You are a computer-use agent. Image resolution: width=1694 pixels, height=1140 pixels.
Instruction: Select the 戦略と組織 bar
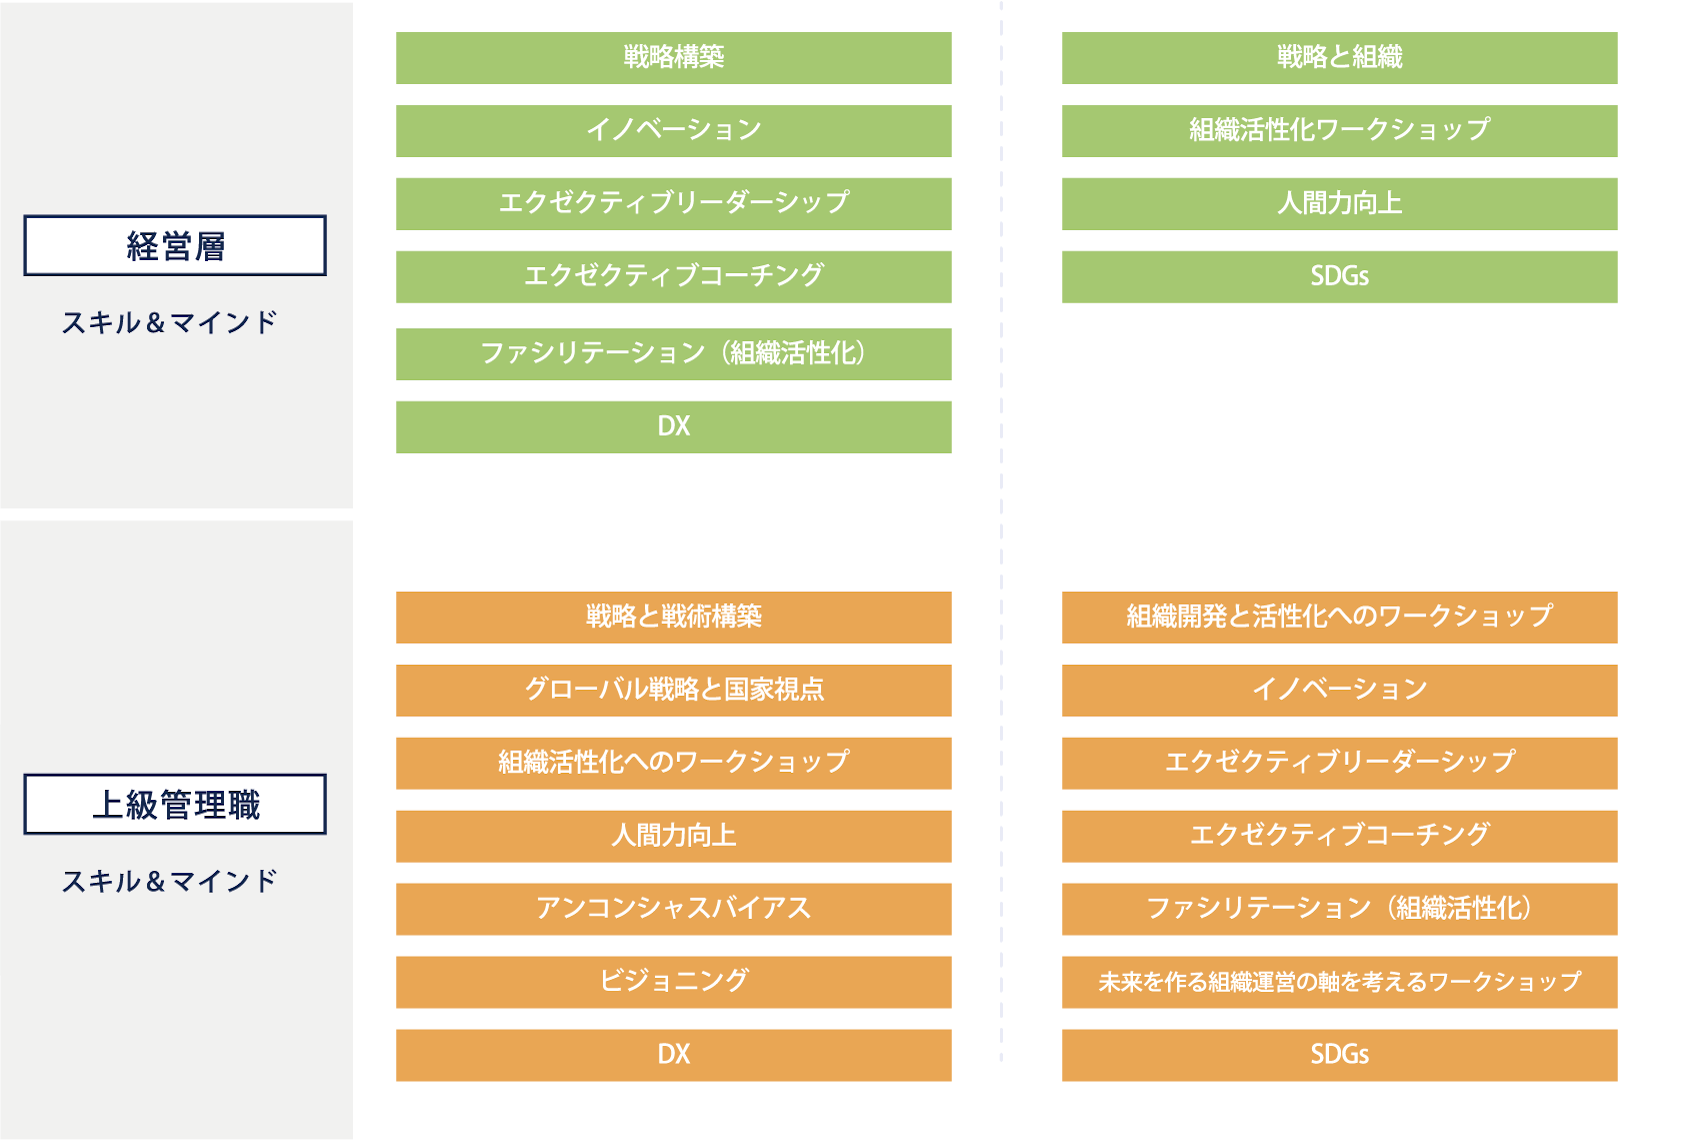(1339, 58)
